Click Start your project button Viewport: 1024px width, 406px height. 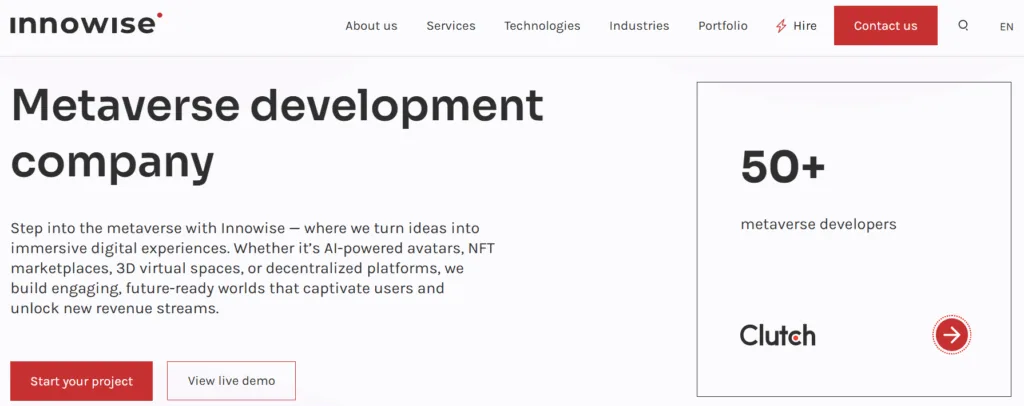coord(82,381)
